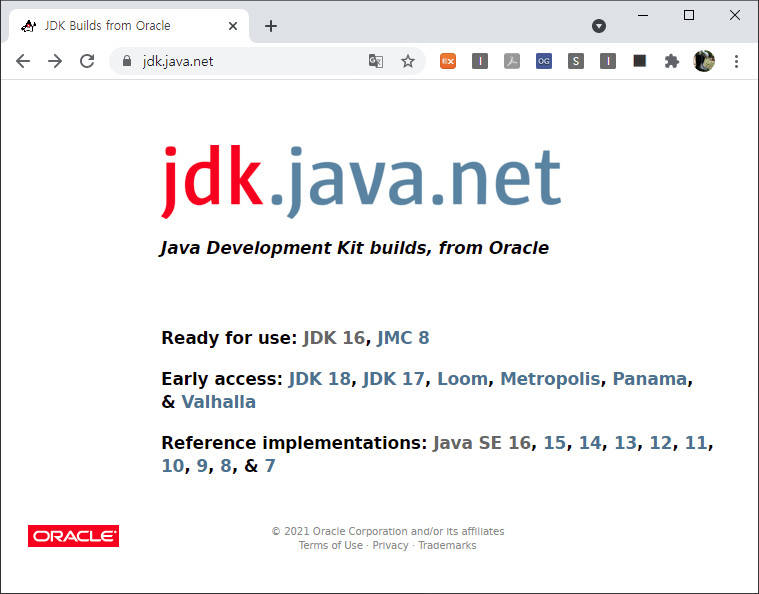The height and width of the screenshot is (594, 759).
Task: View site security lock information
Action: pyautogui.click(x=127, y=61)
